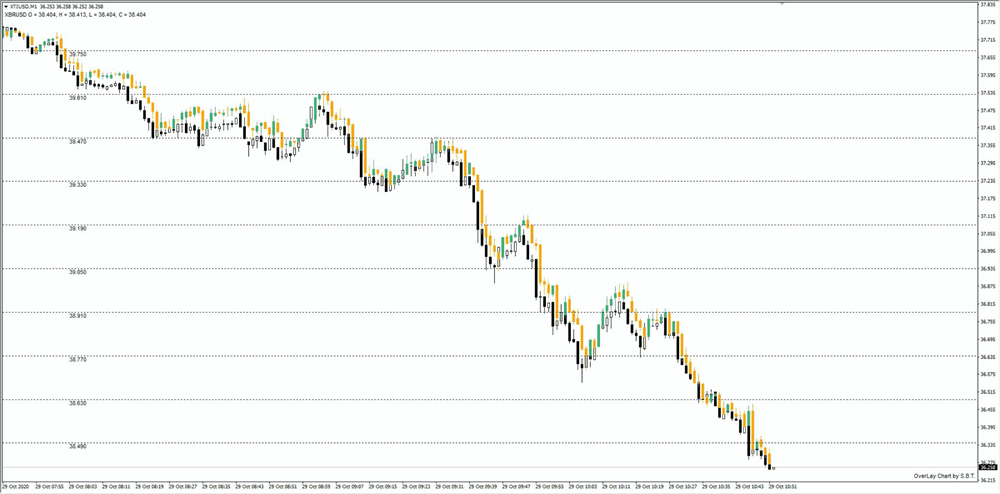The height and width of the screenshot is (494, 1000).
Task: Select the overlay level label 38.490
Action: point(78,447)
